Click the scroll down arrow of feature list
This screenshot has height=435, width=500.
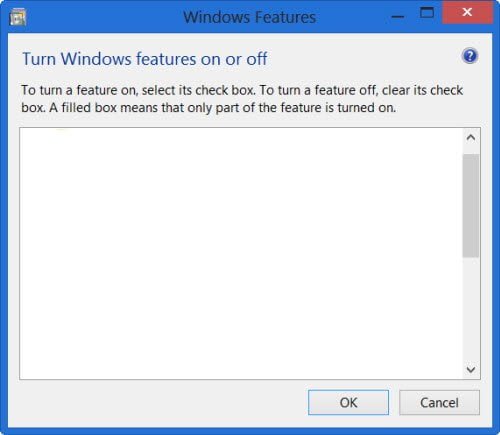pyautogui.click(x=471, y=369)
